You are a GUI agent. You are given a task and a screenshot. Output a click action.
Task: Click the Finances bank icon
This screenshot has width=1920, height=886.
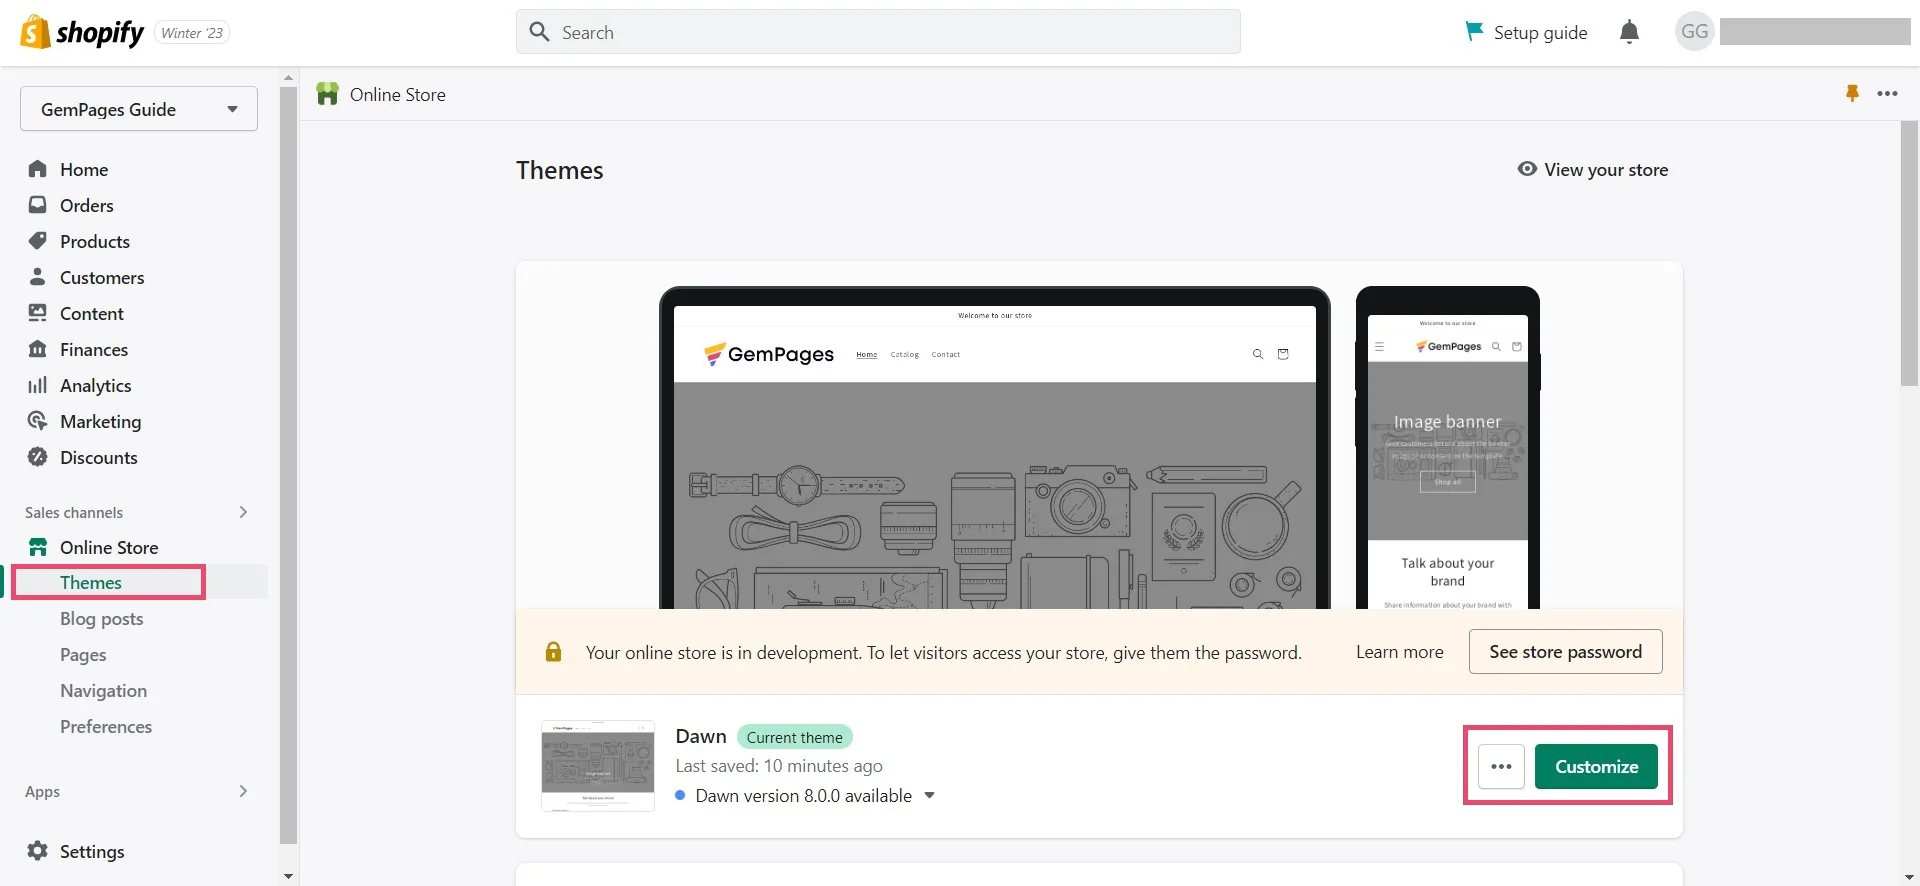click(38, 349)
